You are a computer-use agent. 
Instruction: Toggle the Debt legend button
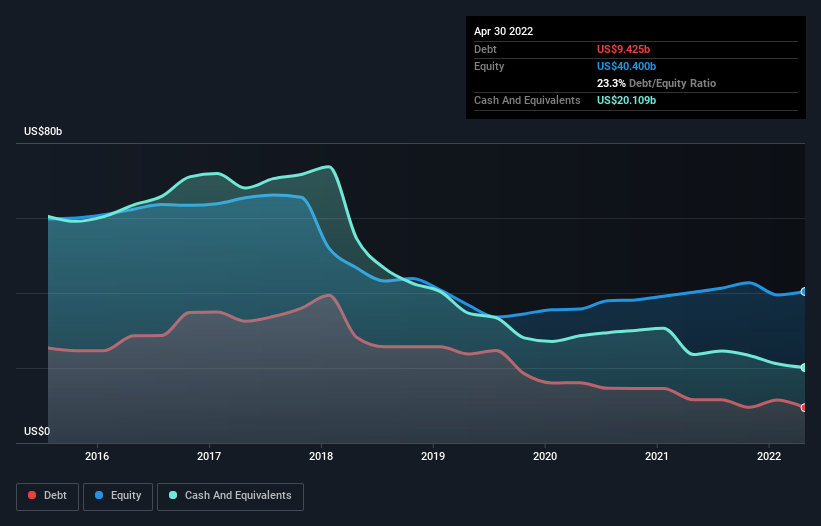pos(47,496)
